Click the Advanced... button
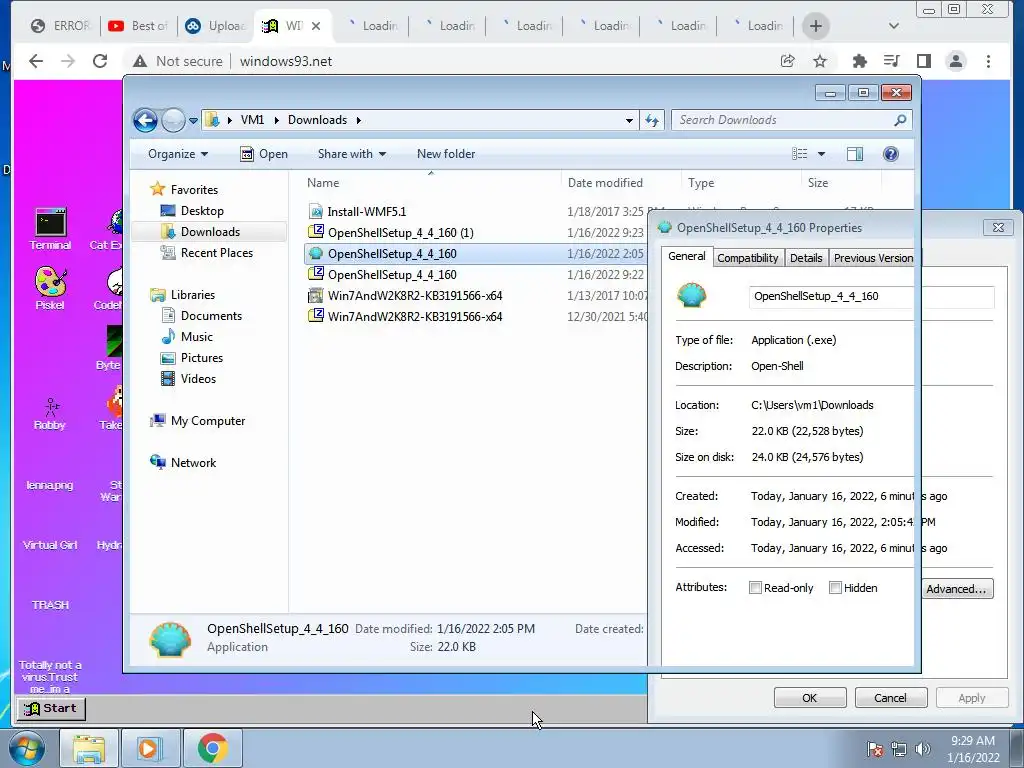Screen dimensions: 1024x768 [x=956, y=588]
